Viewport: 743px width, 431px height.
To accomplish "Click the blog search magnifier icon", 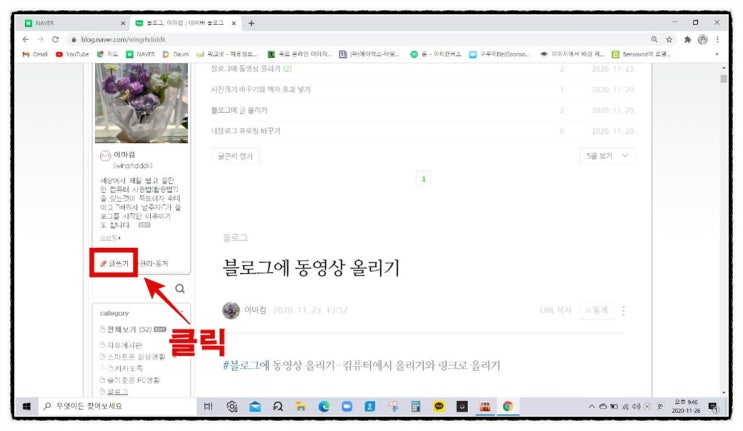I will point(180,288).
